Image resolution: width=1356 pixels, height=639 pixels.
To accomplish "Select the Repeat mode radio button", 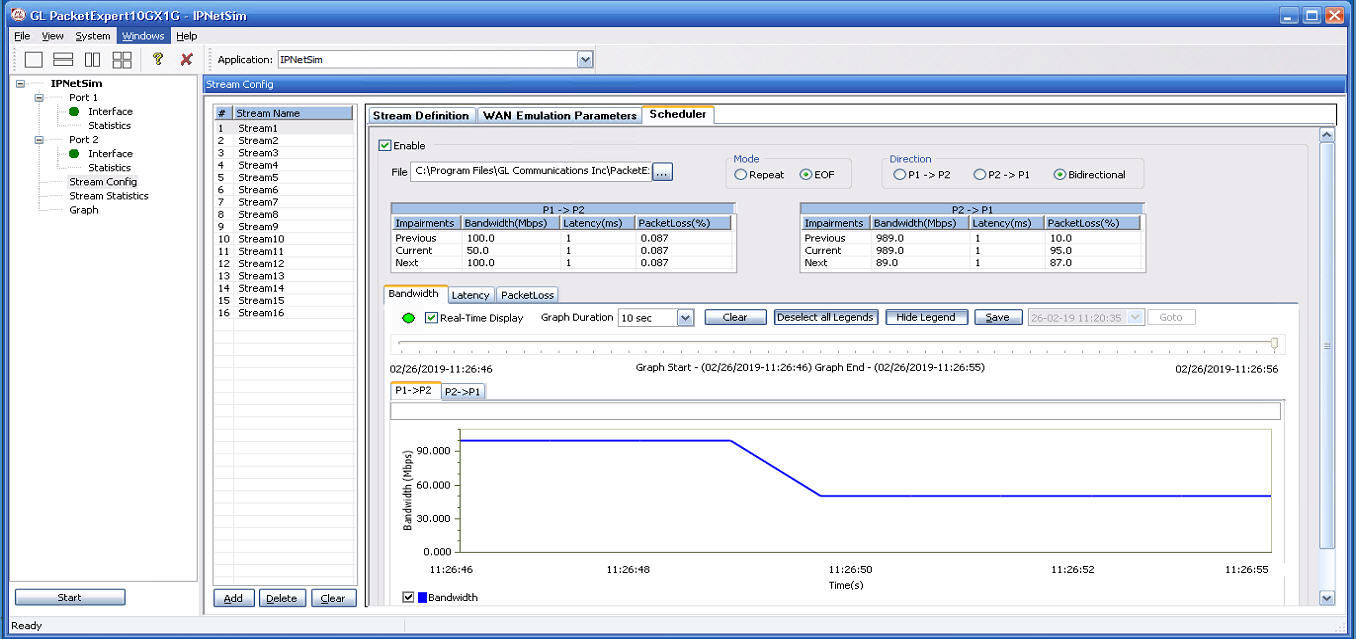I will (x=741, y=175).
